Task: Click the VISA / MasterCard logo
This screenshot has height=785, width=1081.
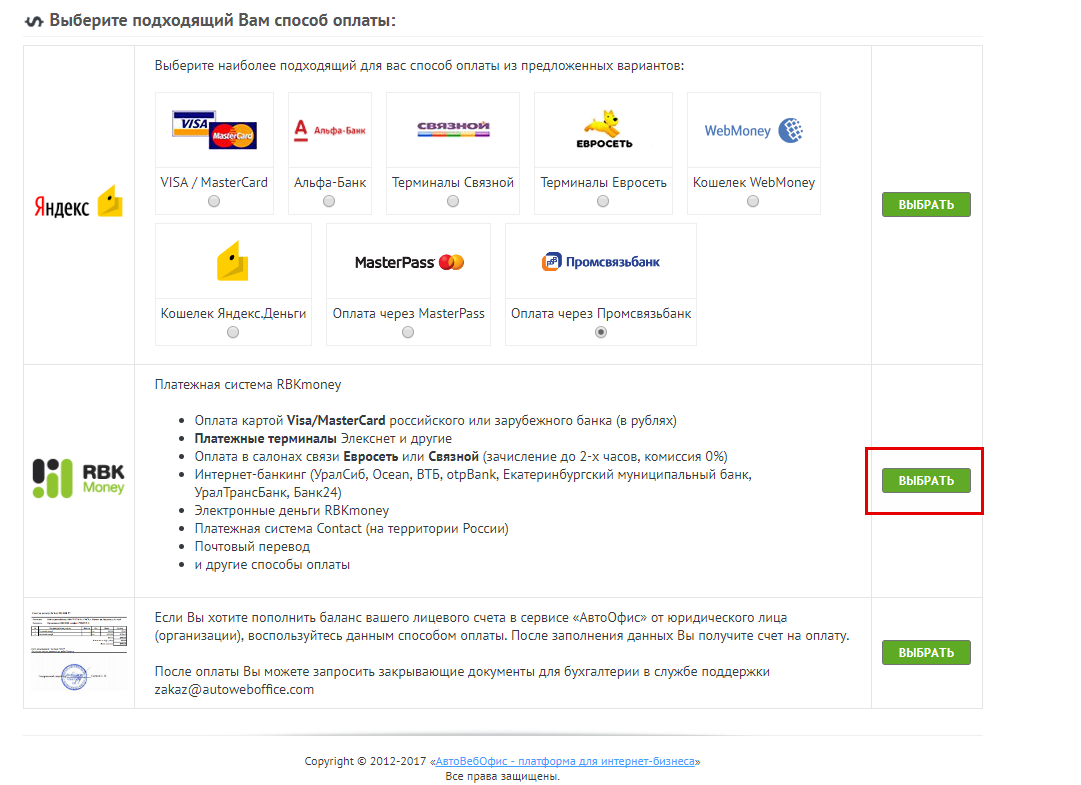Action: [x=214, y=130]
